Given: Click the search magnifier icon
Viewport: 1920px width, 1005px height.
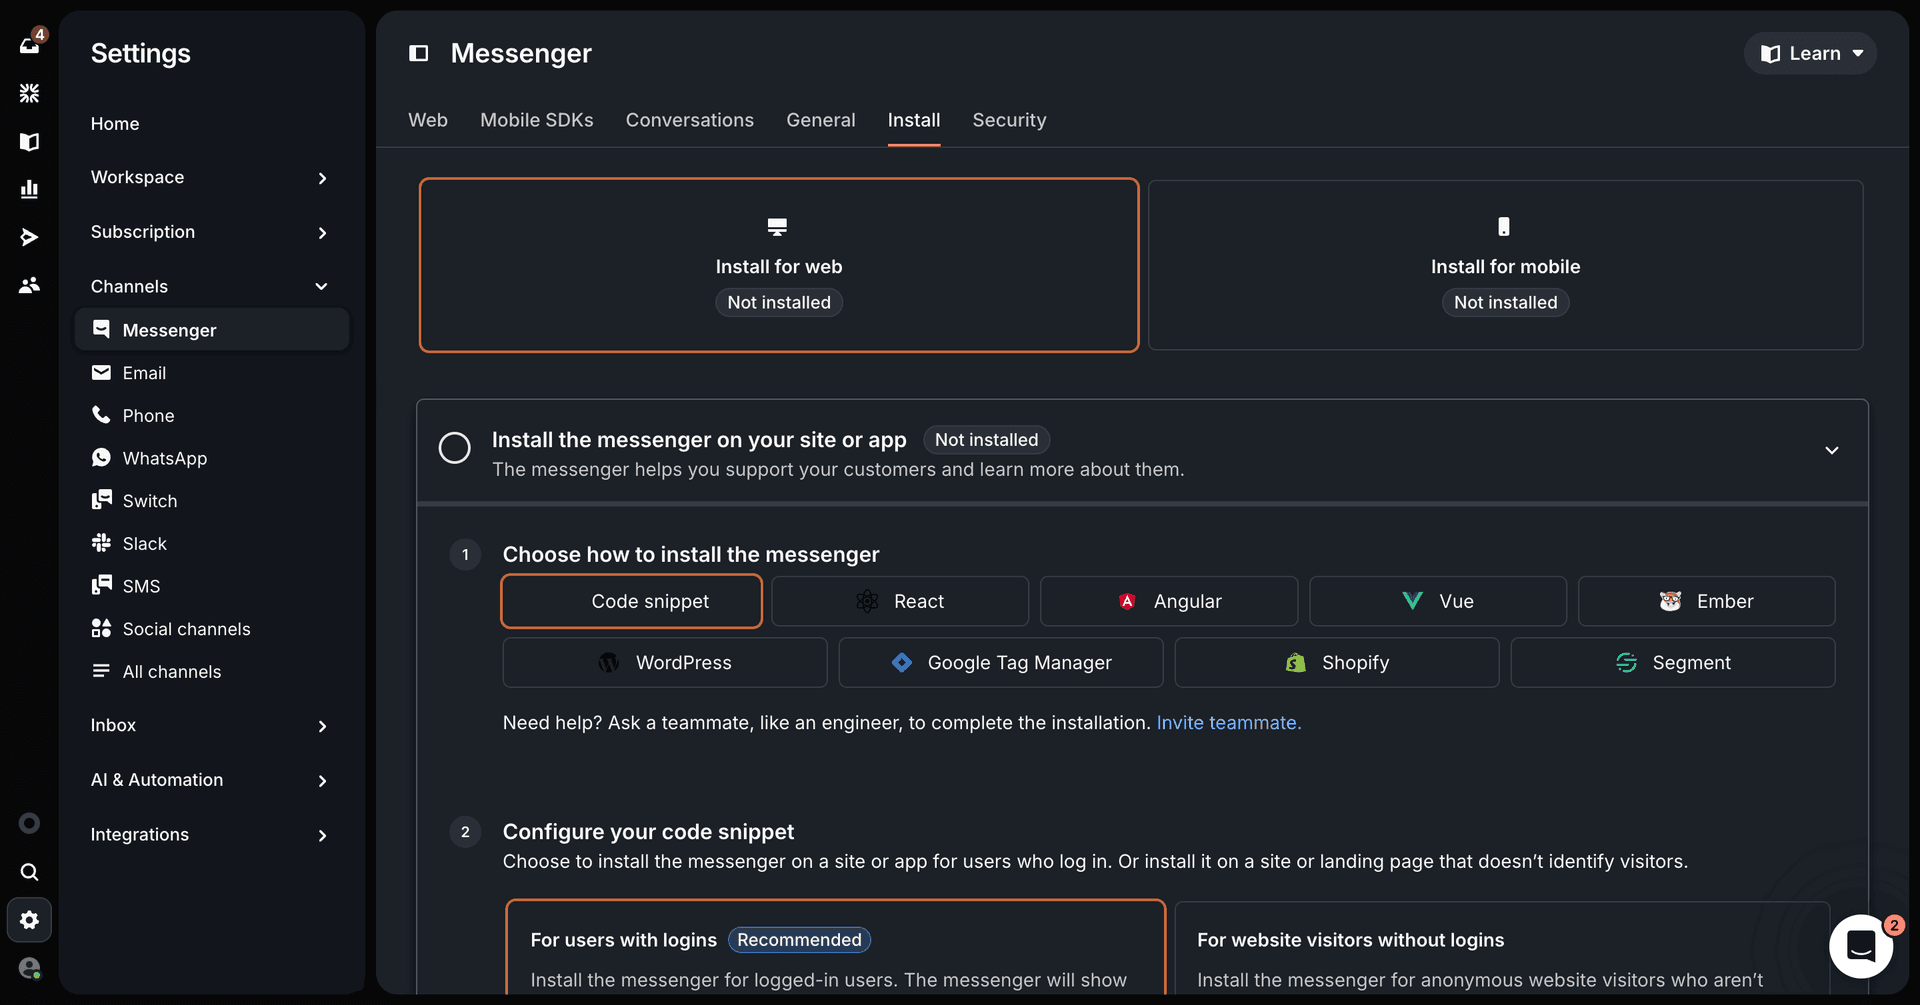Looking at the screenshot, I should tap(29, 871).
